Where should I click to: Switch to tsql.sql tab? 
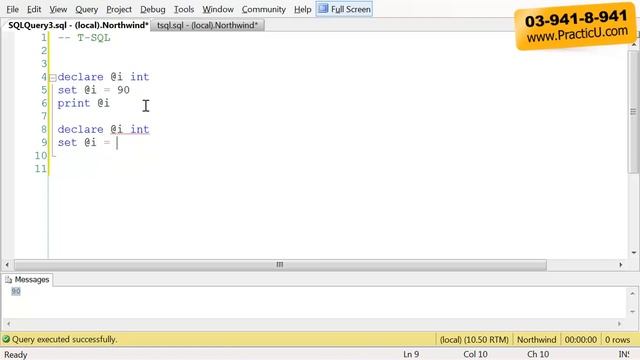point(207,25)
